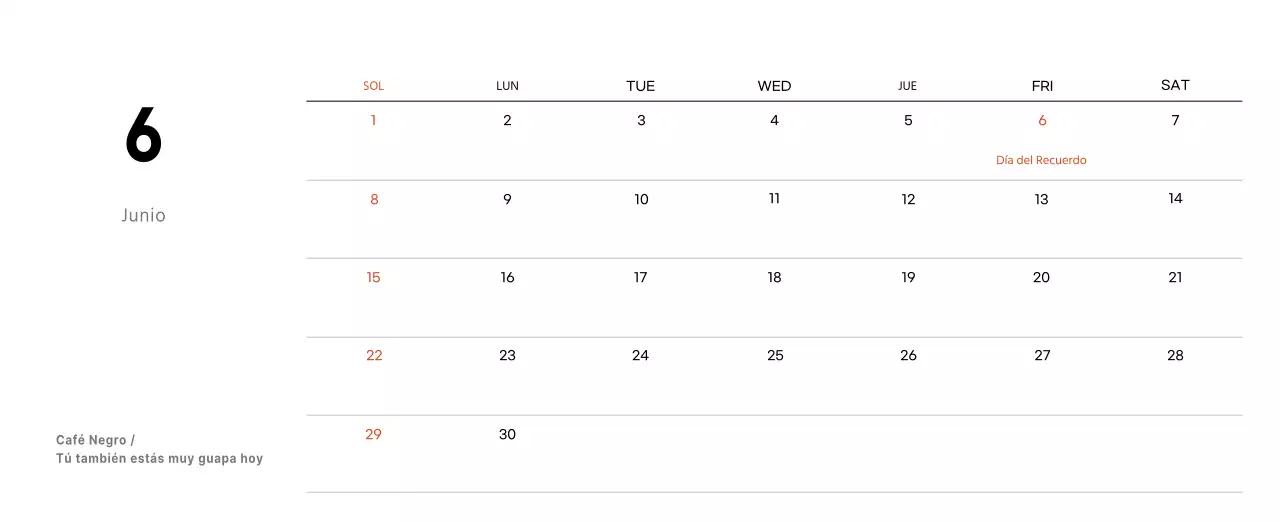Viewport: 1280px width, 522px height.
Task: Select red Sunday date 29
Action: 373,434
